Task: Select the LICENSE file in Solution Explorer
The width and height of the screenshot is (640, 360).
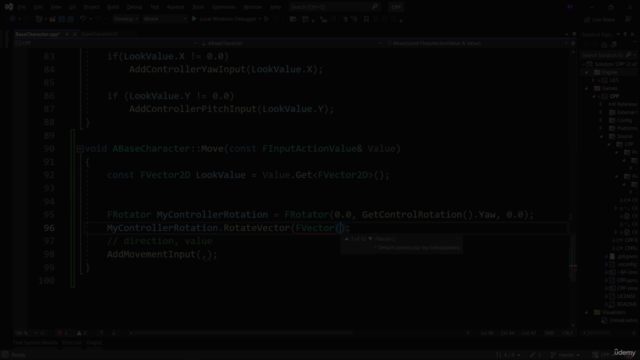Action: [627, 296]
